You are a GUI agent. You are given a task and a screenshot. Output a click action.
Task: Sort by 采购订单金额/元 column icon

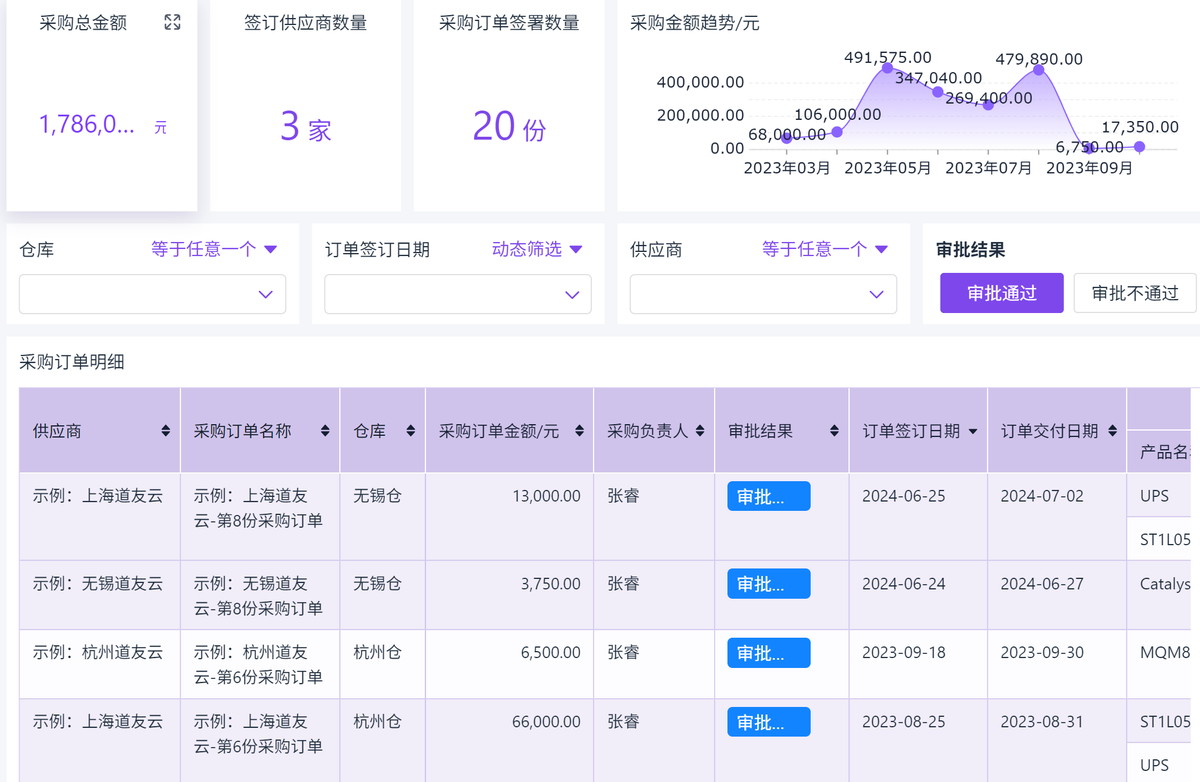point(578,431)
